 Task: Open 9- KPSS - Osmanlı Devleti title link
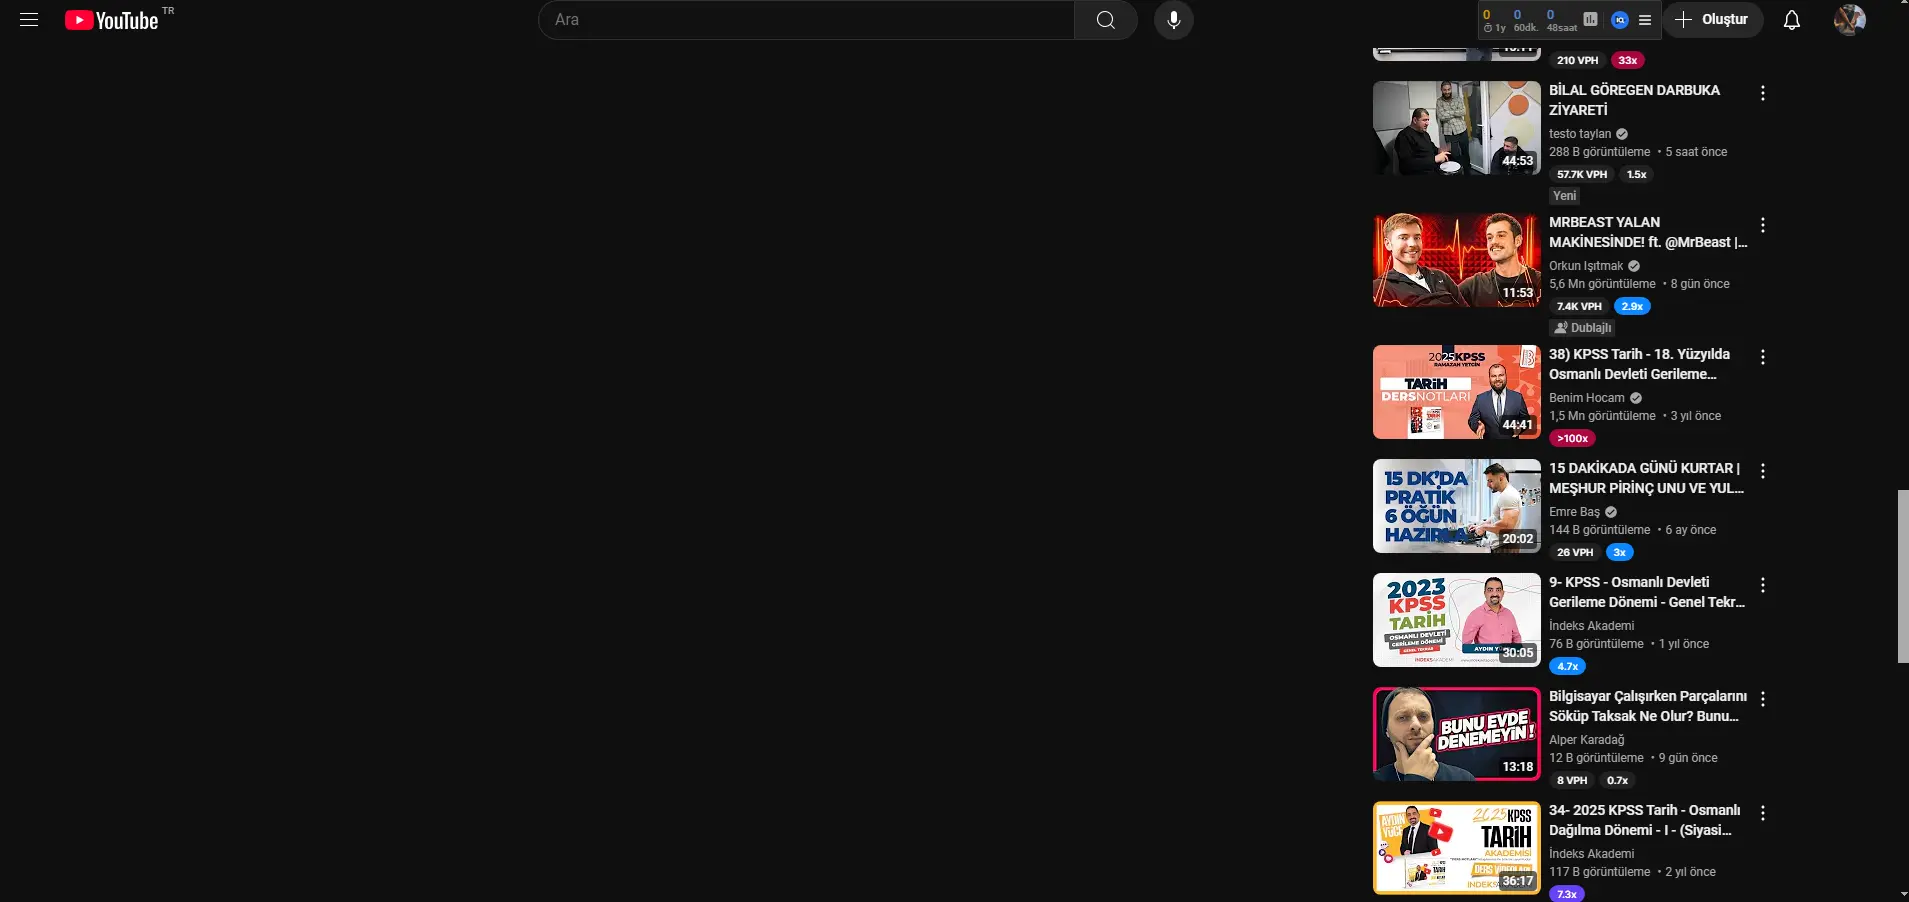tap(1647, 592)
